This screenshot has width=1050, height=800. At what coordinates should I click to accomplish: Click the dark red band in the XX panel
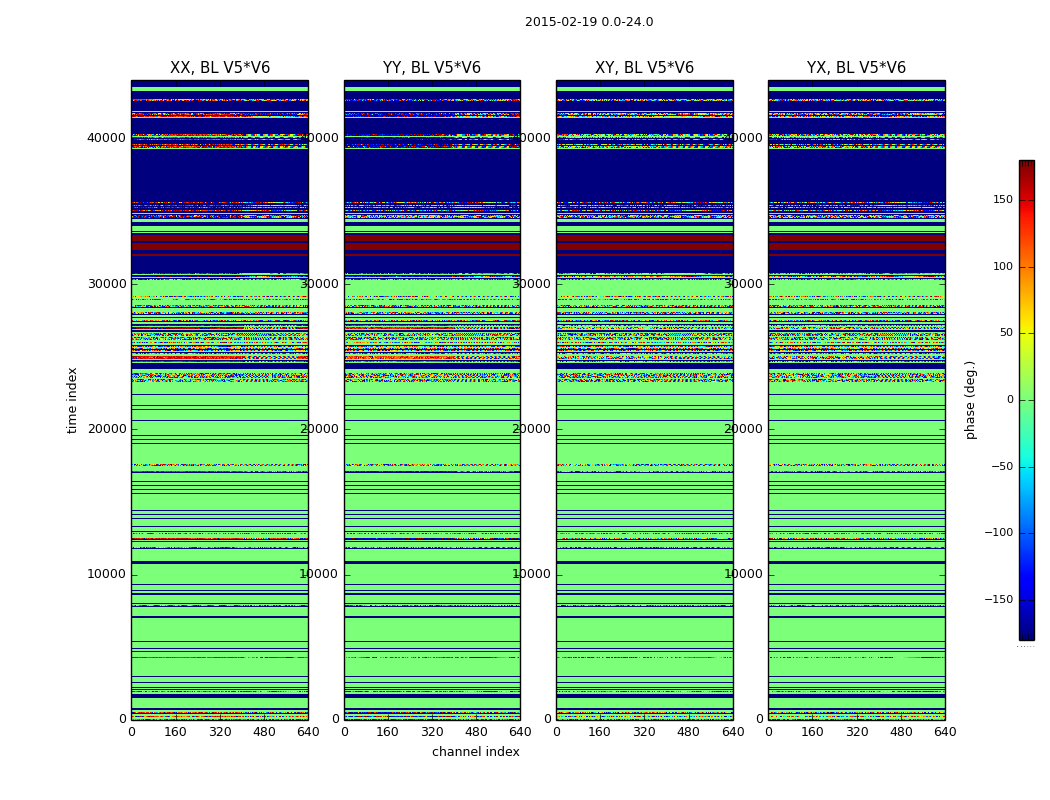pos(219,242)
